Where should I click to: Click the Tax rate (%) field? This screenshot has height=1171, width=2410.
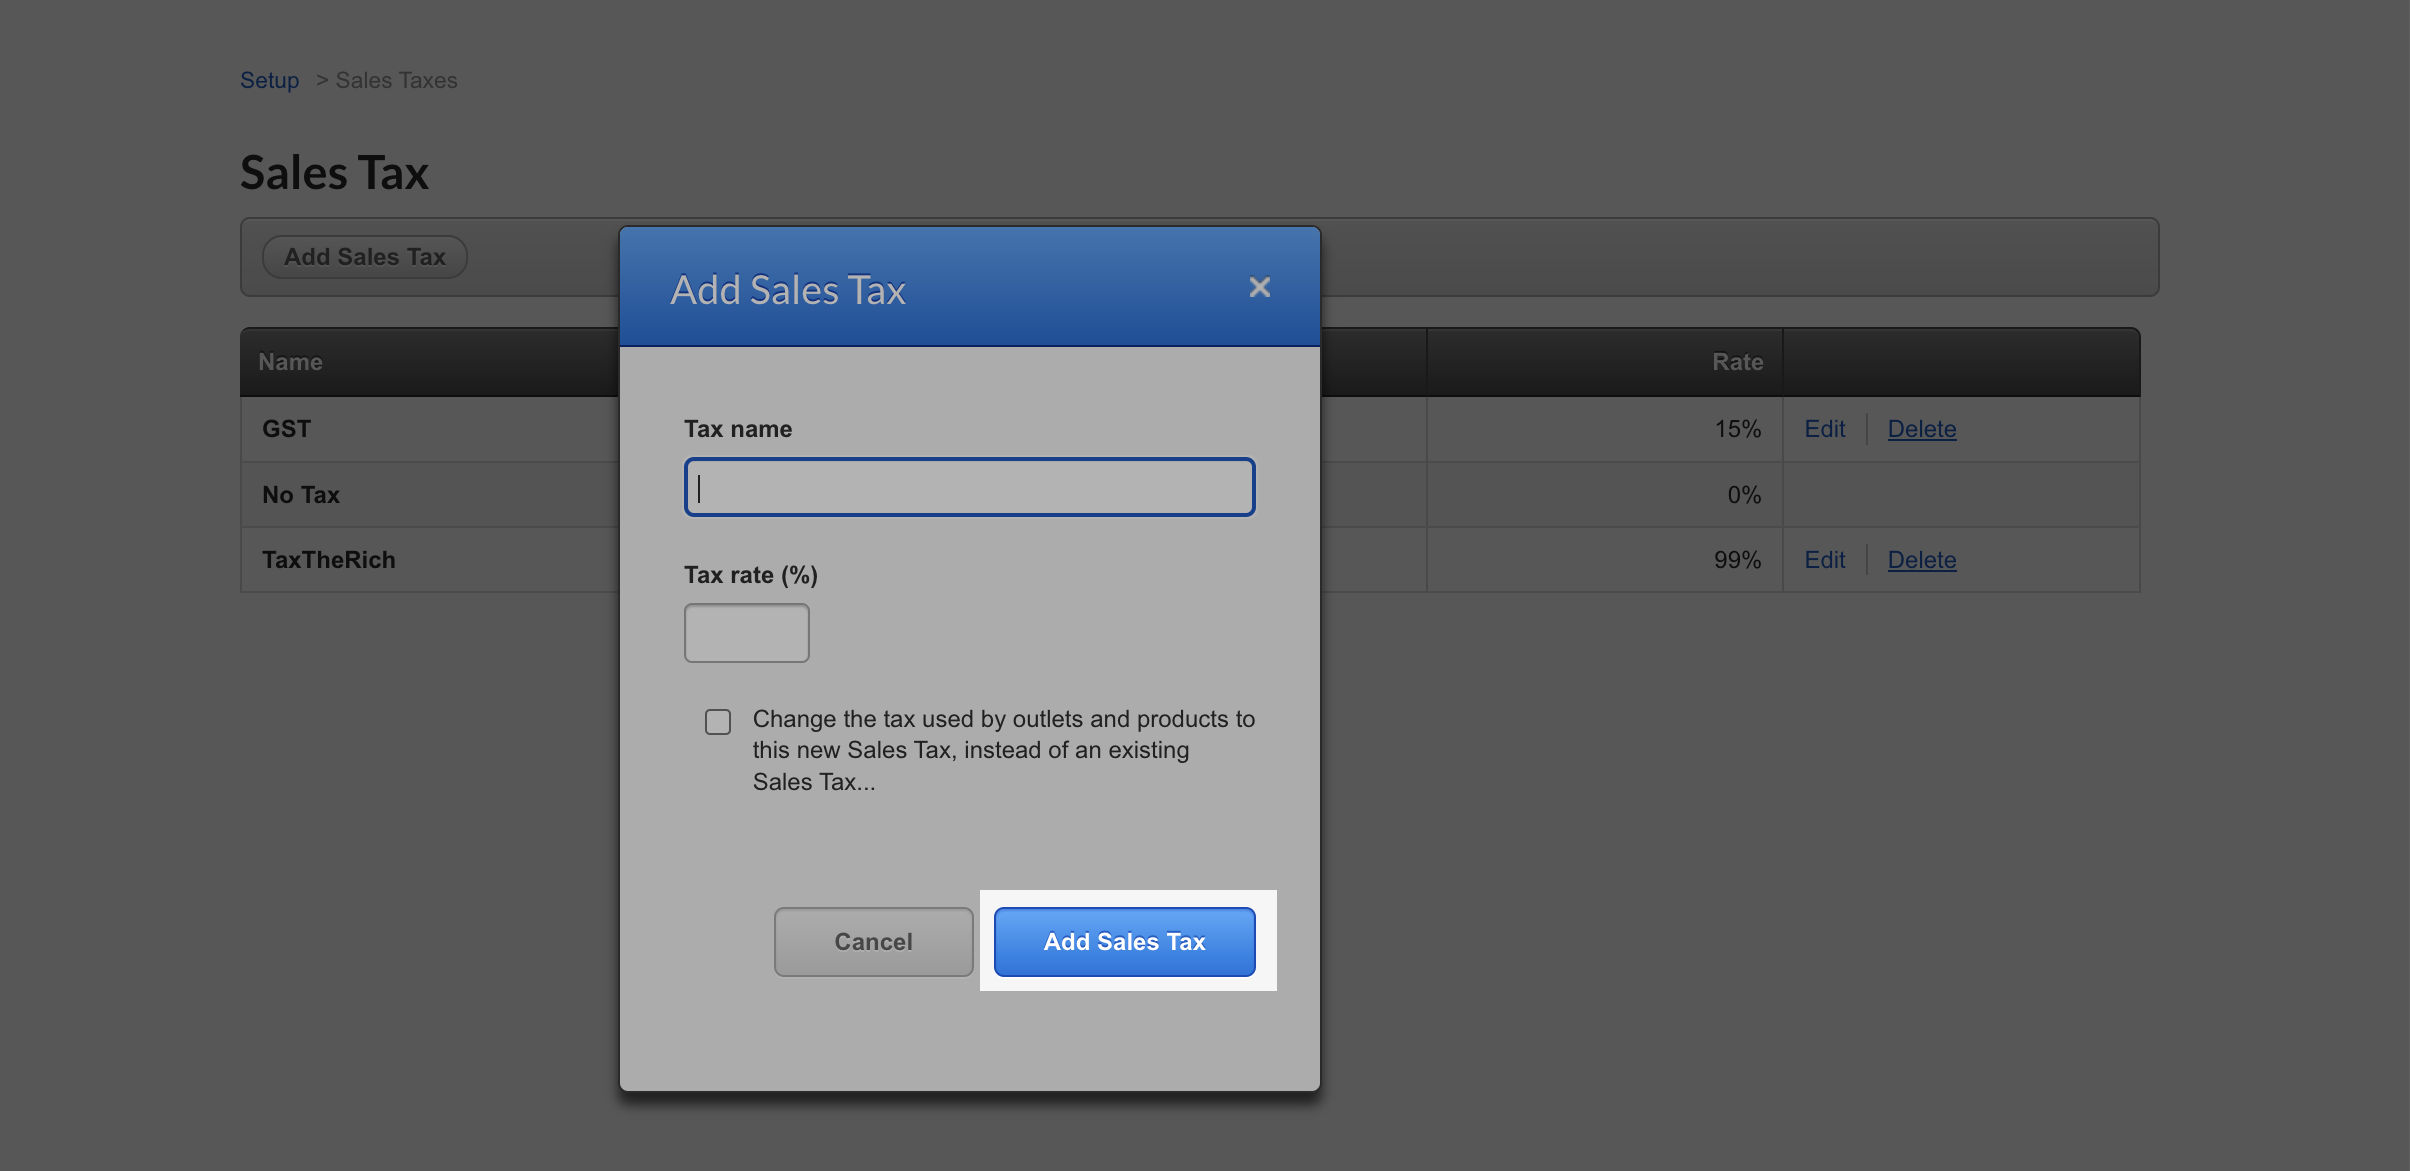click(746, 632)
